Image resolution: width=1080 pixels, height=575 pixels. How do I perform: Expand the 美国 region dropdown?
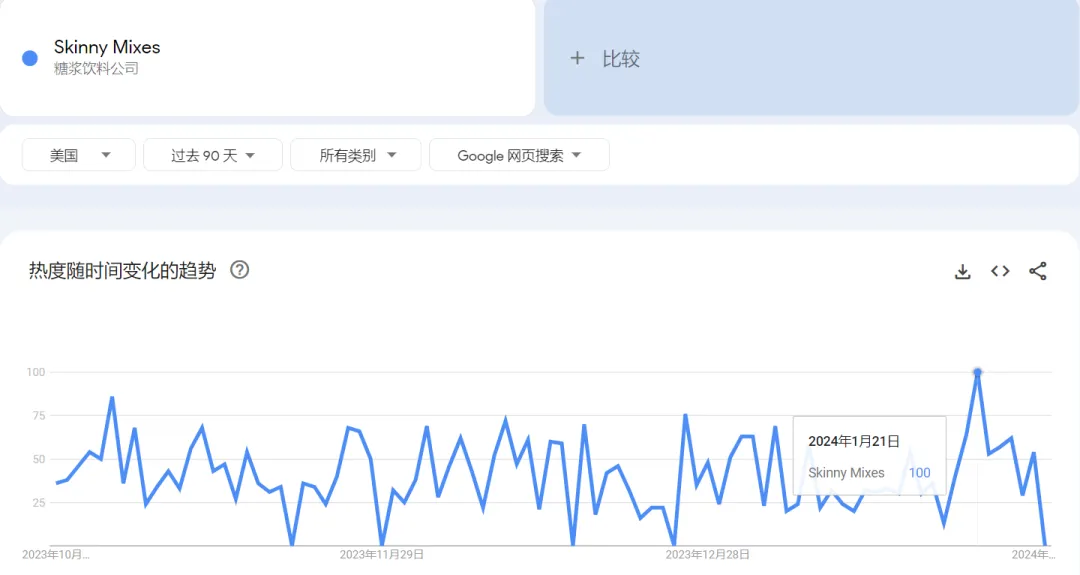(x=79, y=155)
